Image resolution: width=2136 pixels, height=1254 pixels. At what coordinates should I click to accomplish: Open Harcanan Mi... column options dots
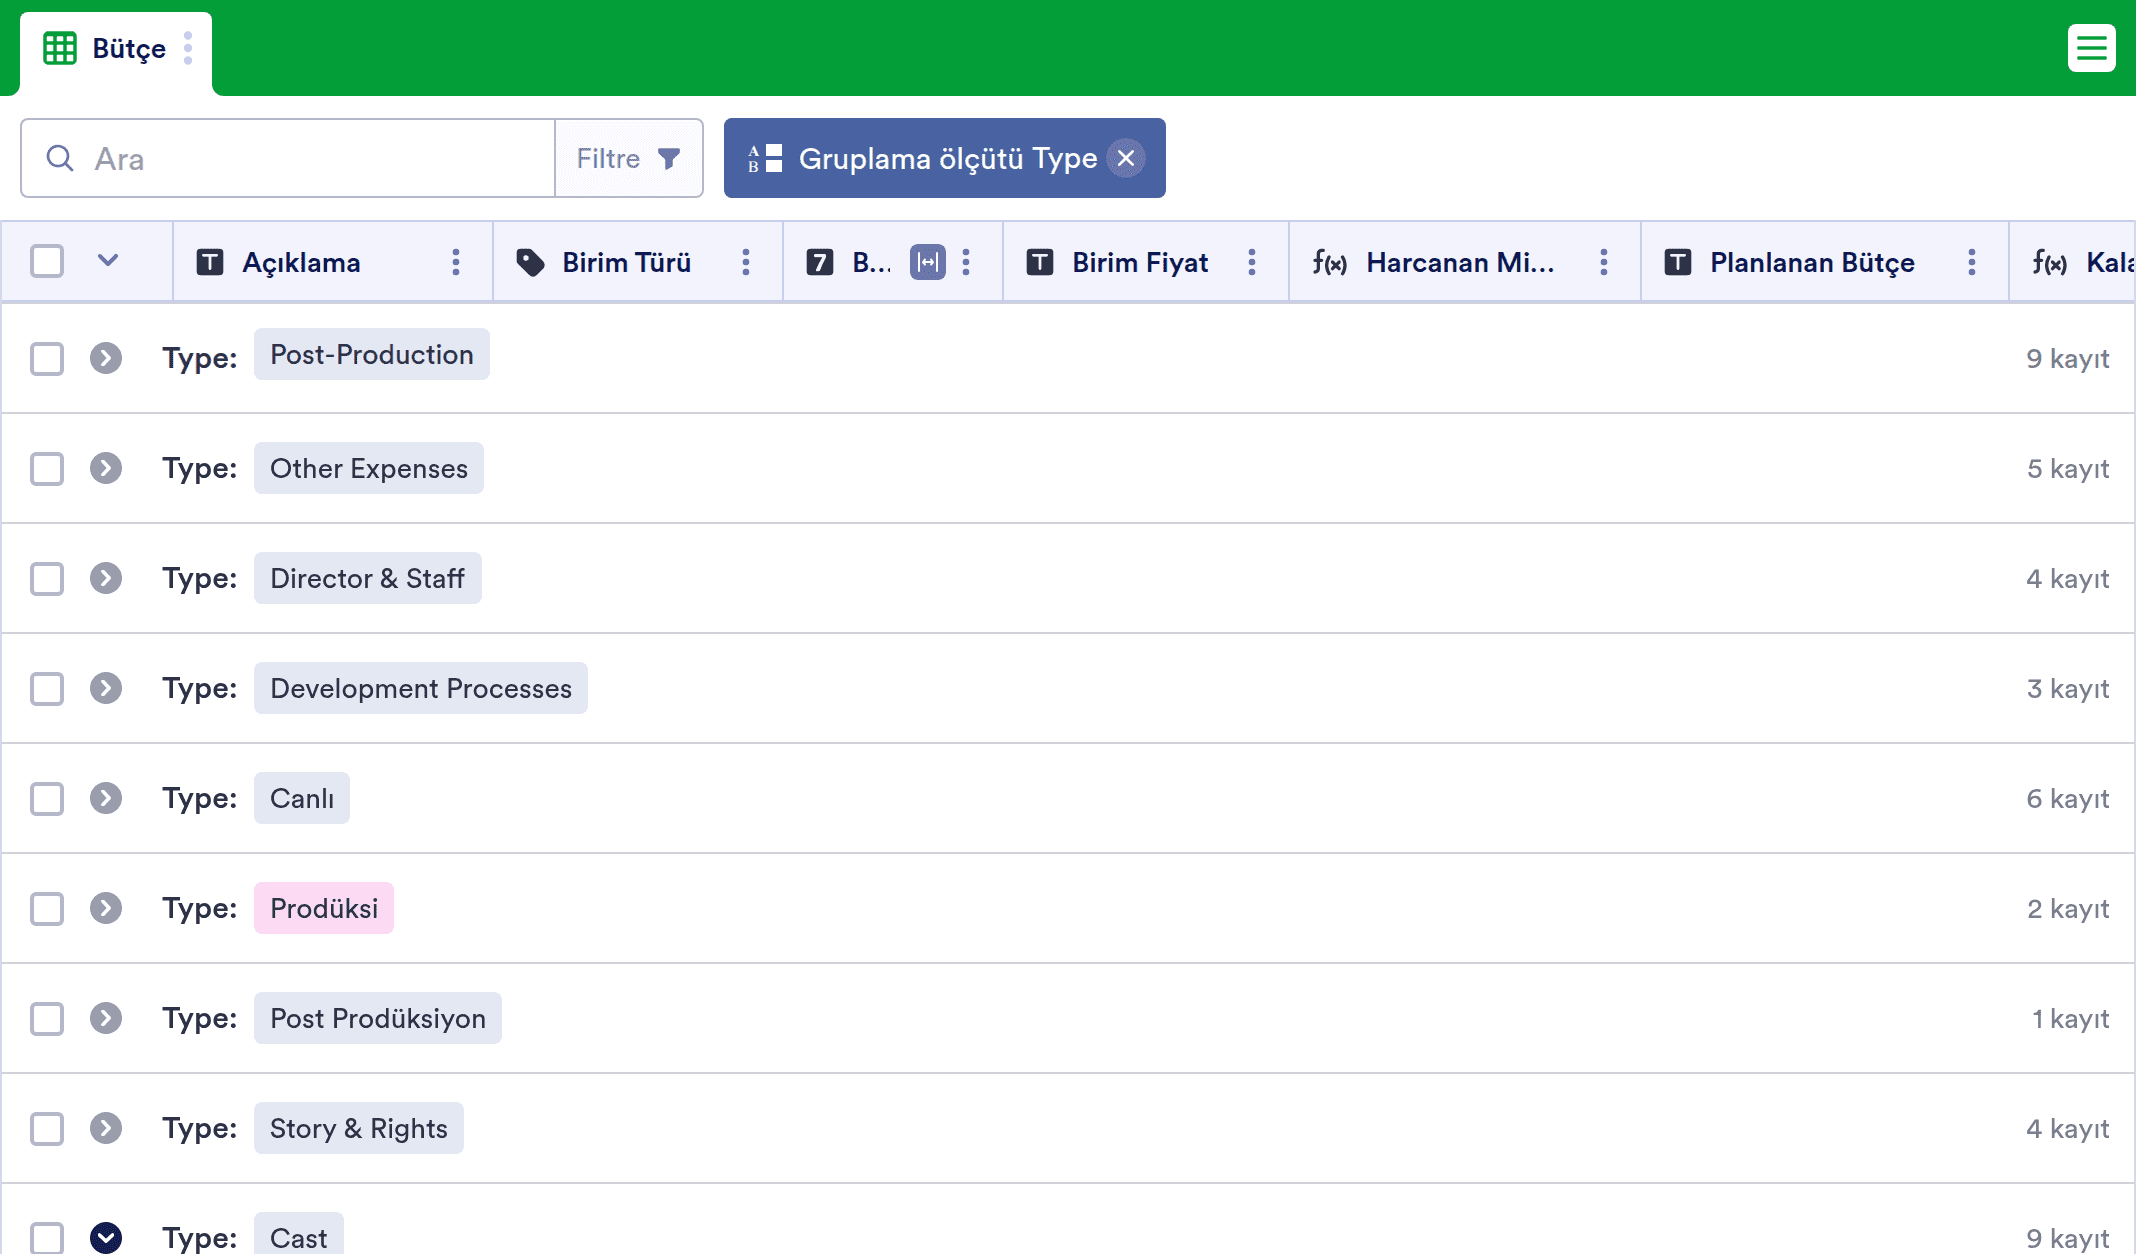point(1604,262)
